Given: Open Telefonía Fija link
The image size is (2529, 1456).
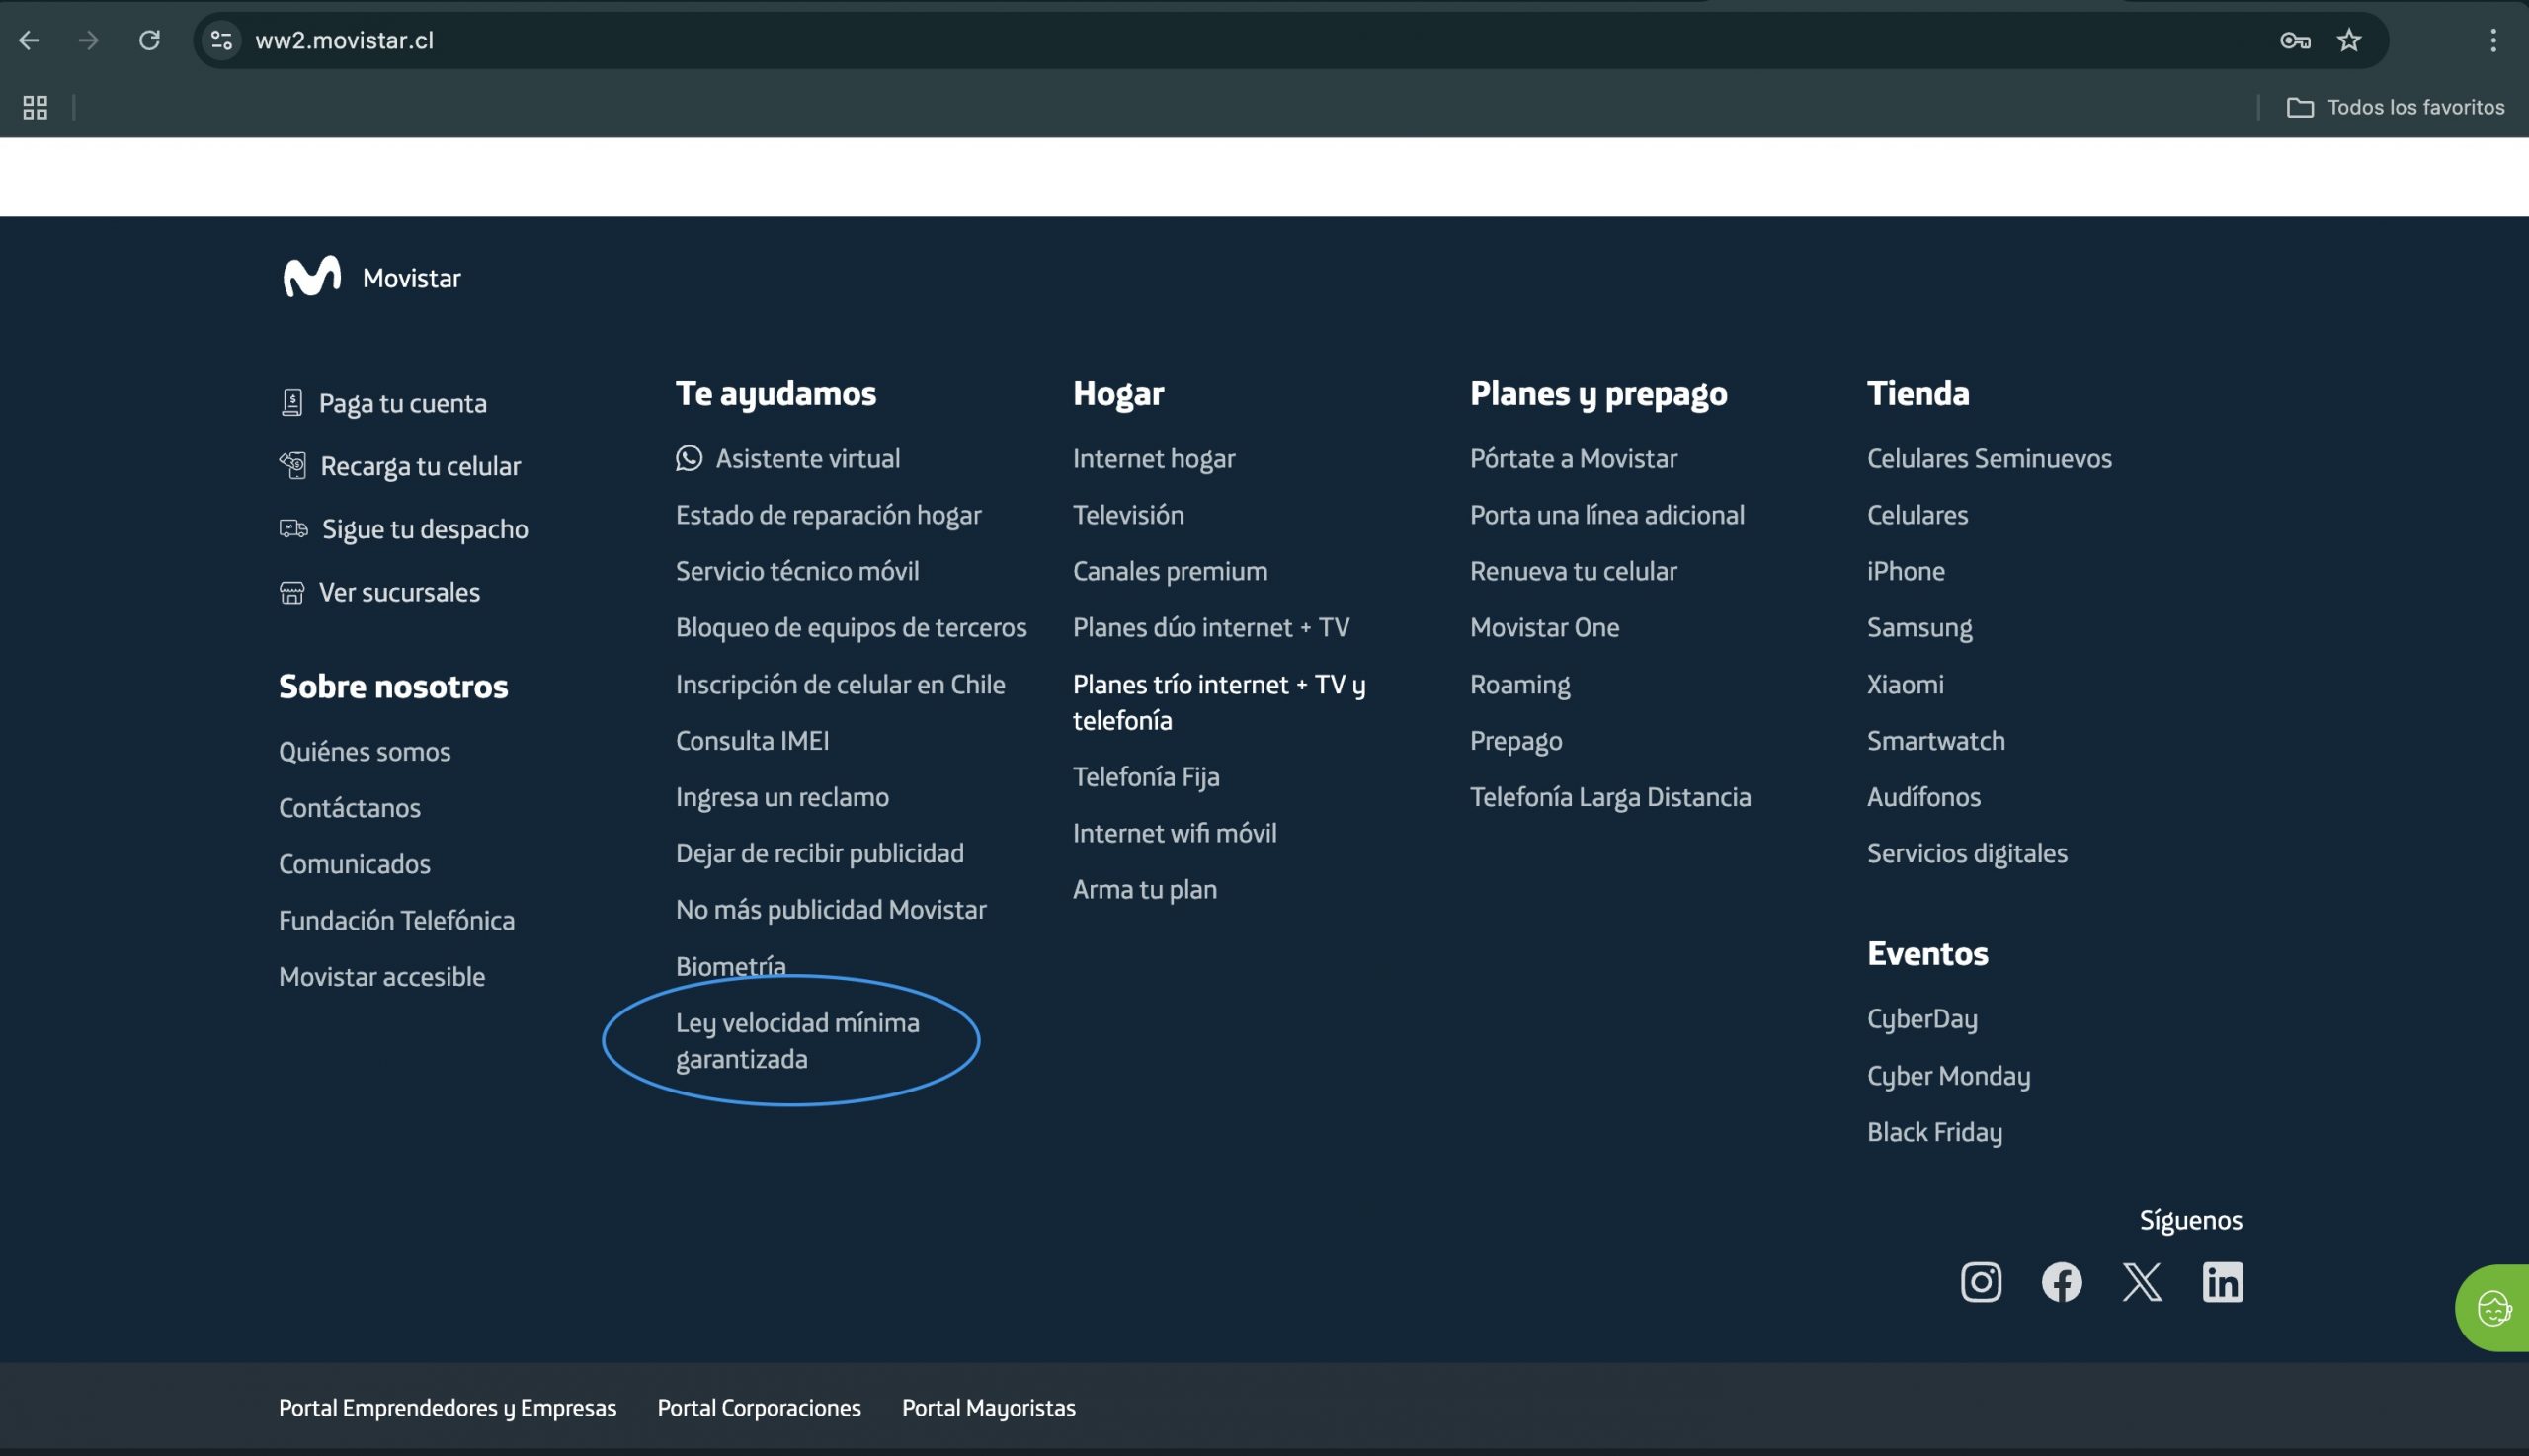Looking at the screenshot, I should 1146,776.
